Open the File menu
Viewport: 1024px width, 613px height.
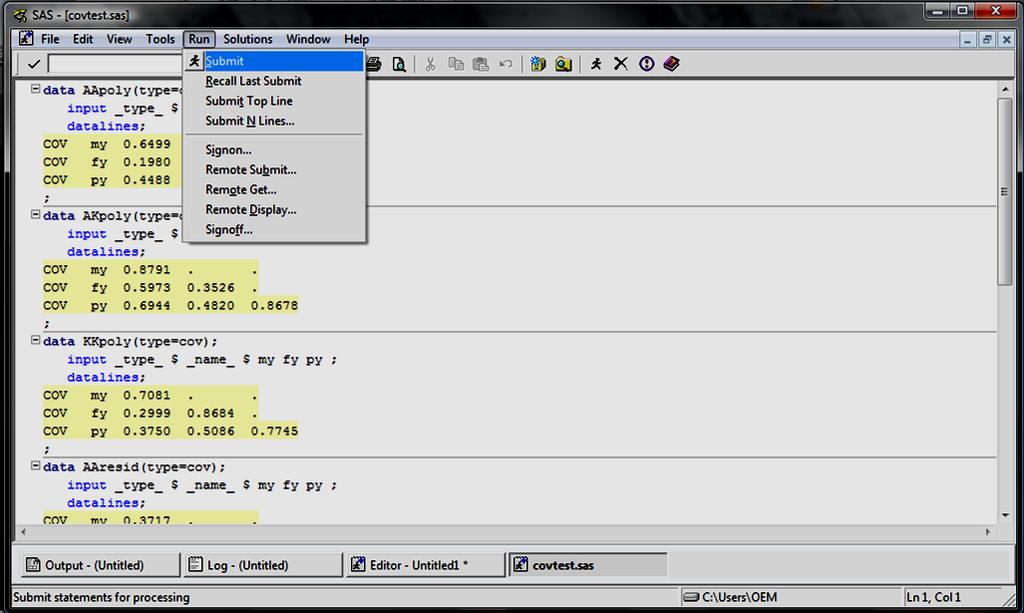[50, 39]
